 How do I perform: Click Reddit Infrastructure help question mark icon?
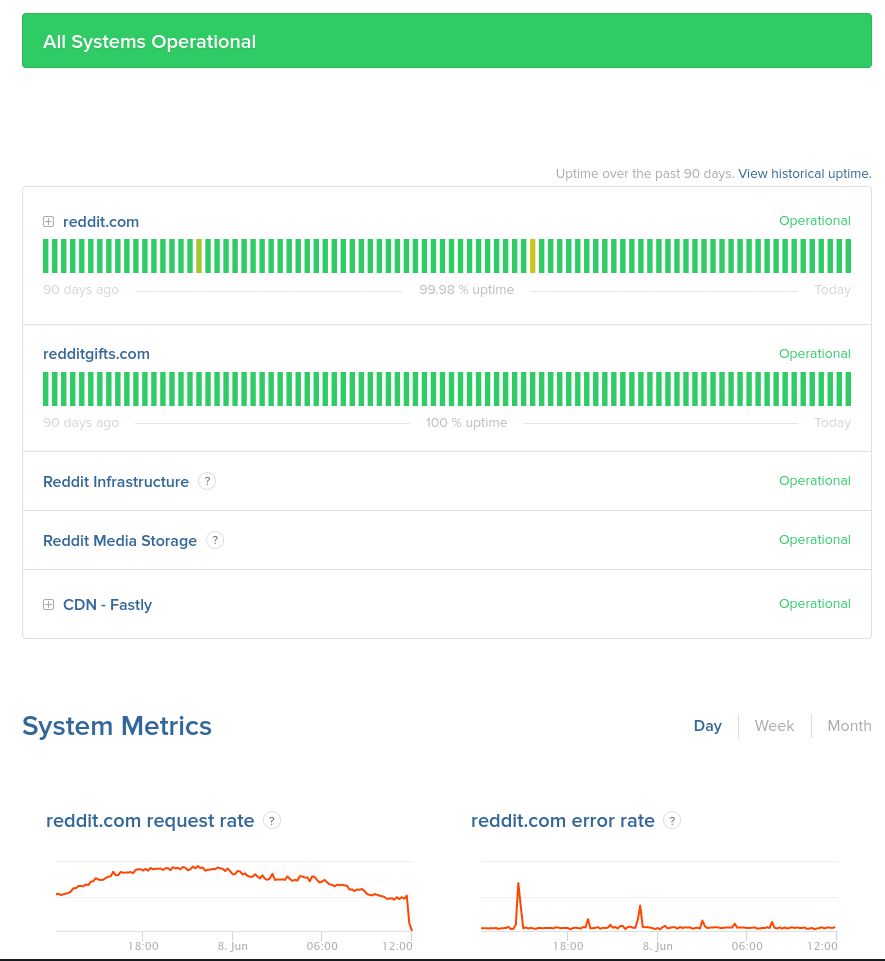[x=207, y=481]
